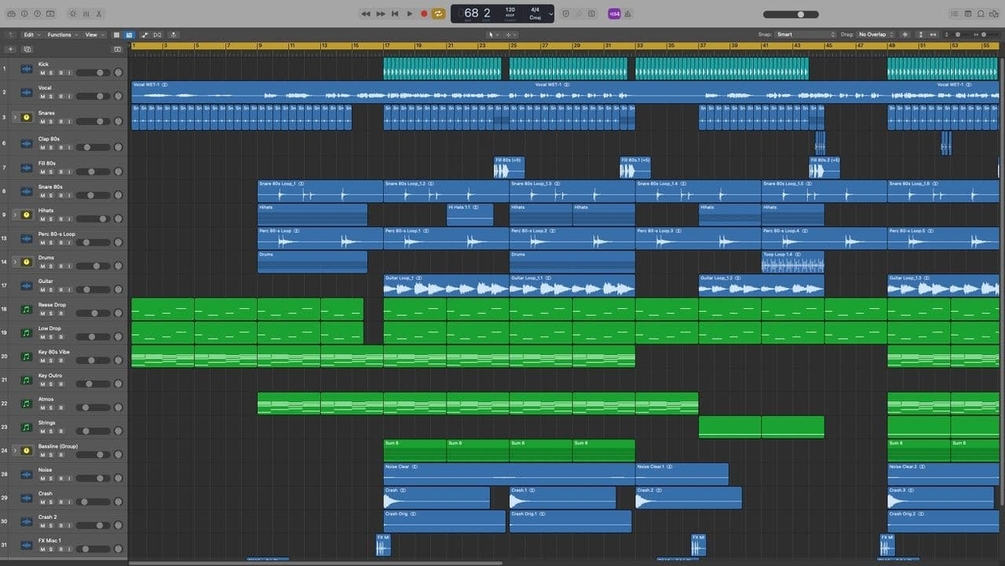Open the Drag No Overlap dropdown
This screenshot has width=1005, height=566.
(876, 35)
